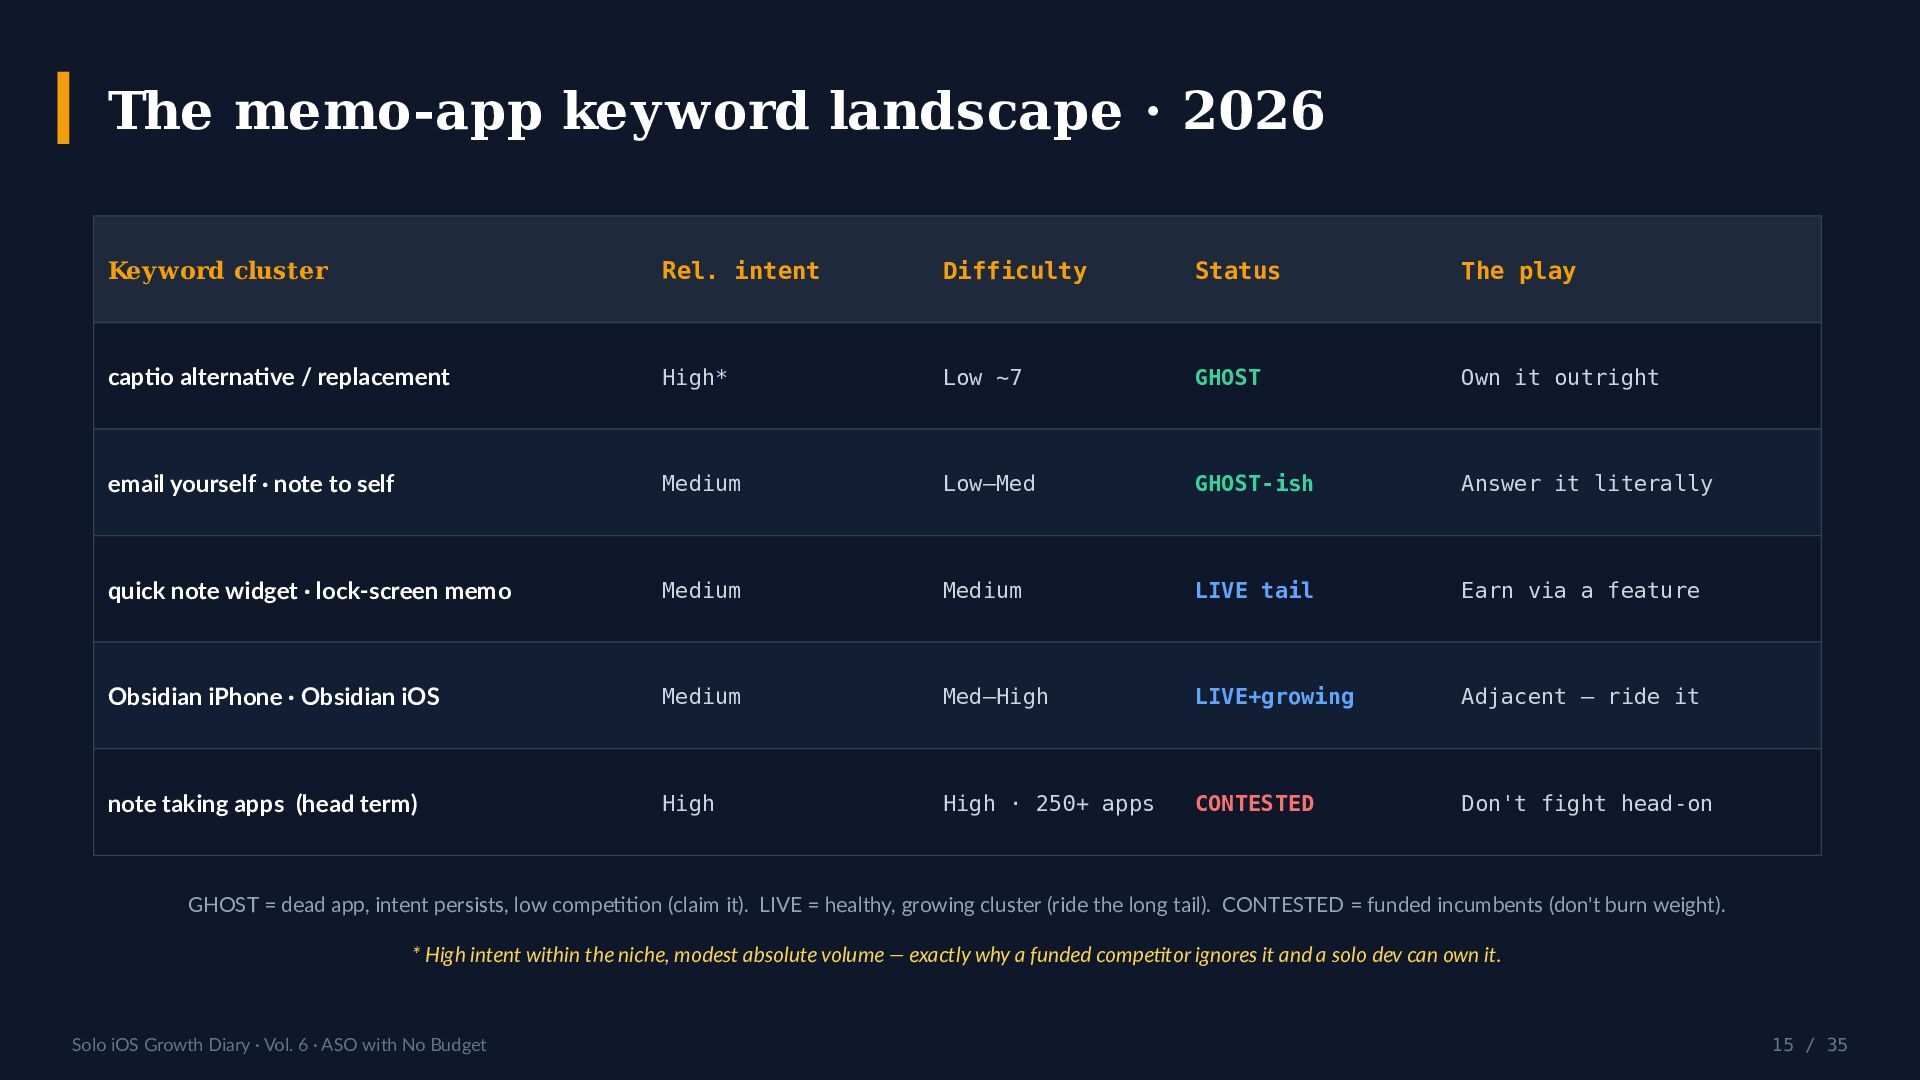Click the 'Status' column header
This screenshot has height=1080, width=1920.
pos(1237,271)
